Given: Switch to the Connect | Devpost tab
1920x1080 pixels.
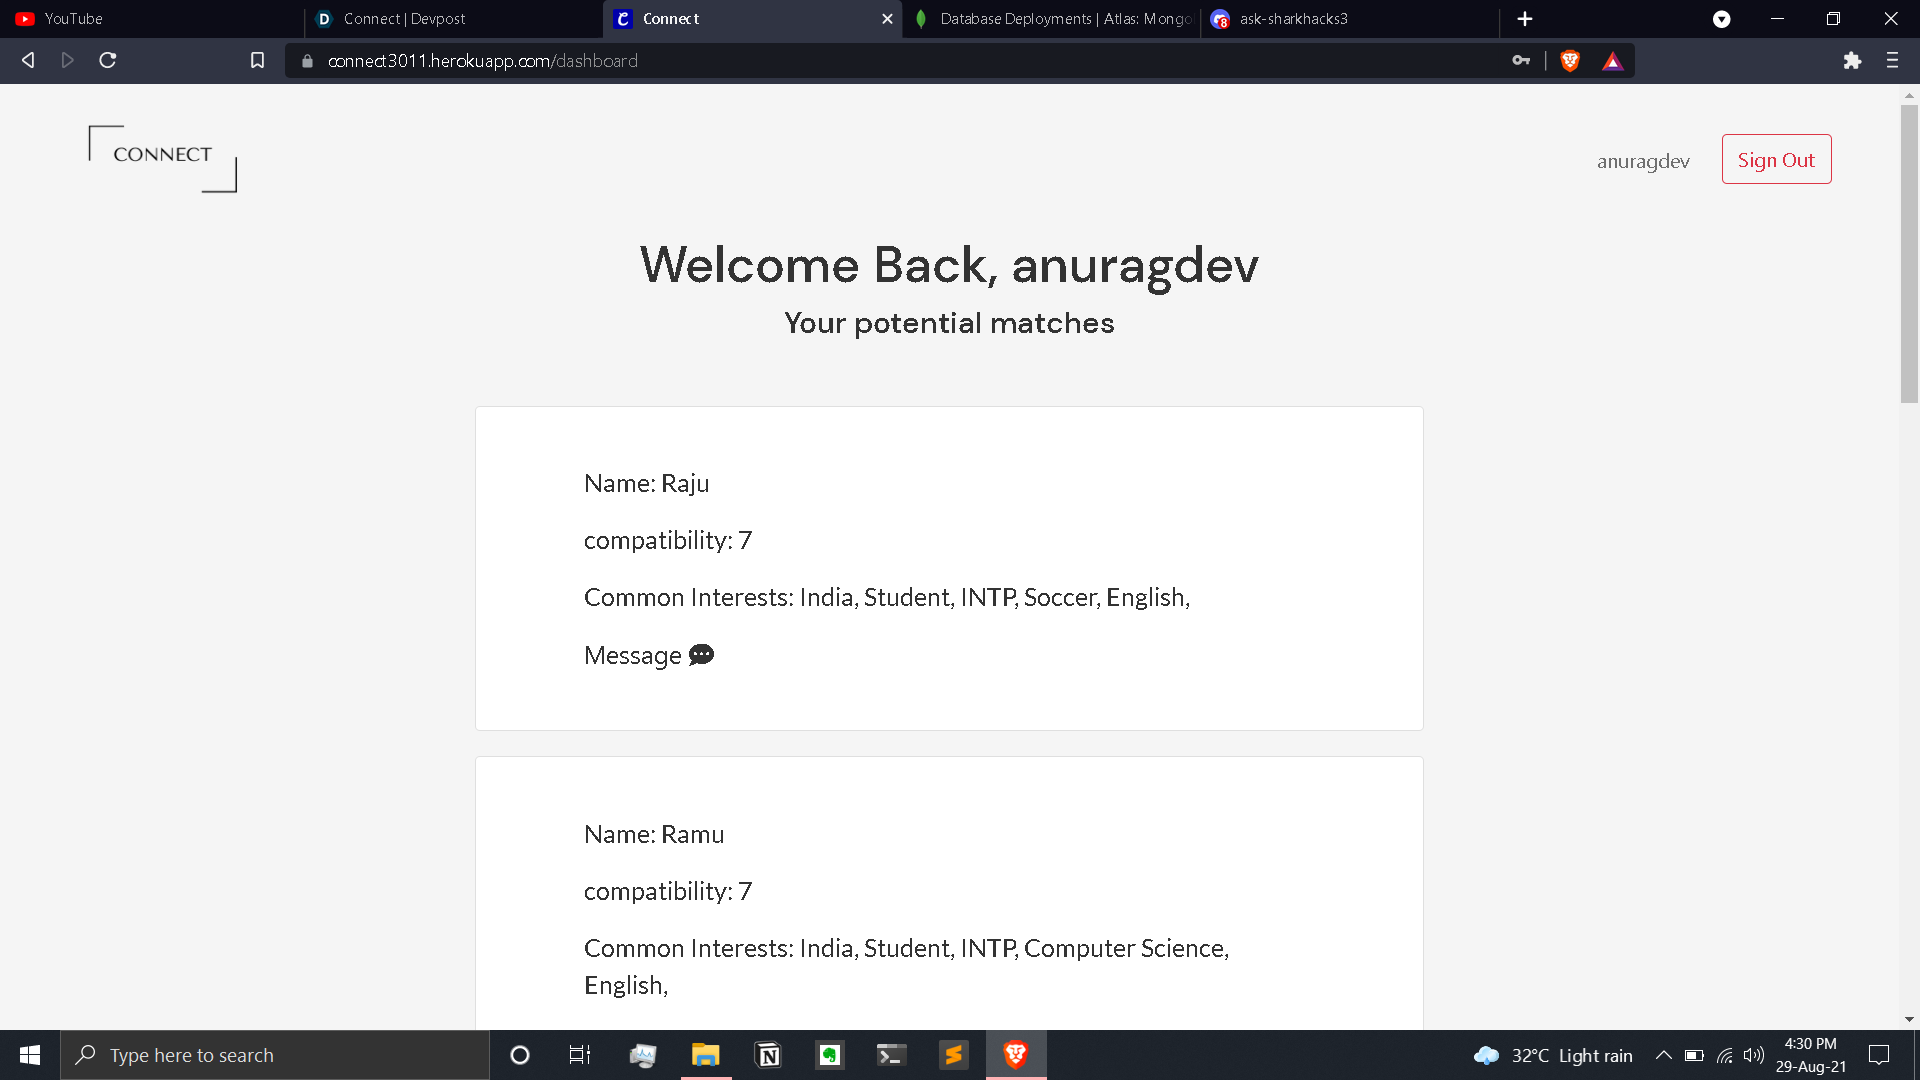Looking at the screenshot, I should click(x=404, y=19).
